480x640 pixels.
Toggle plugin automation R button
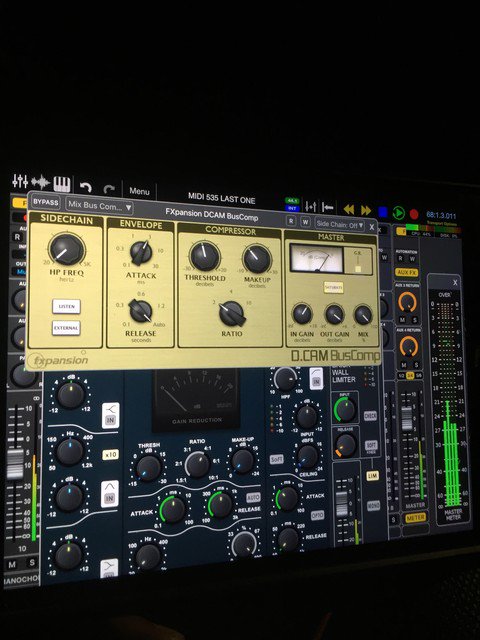point(291,221)
